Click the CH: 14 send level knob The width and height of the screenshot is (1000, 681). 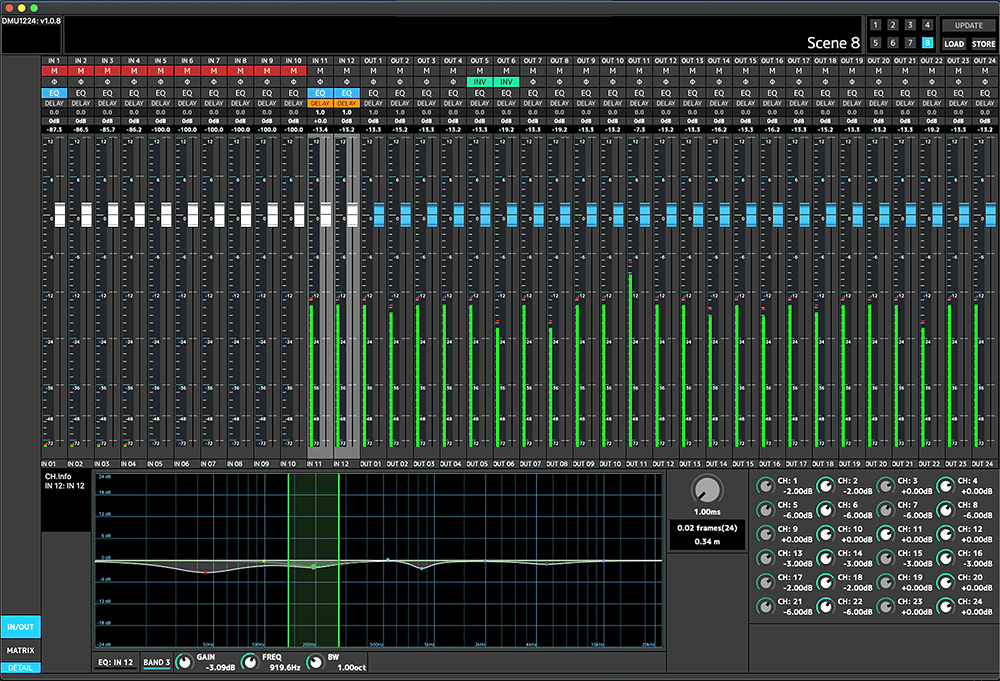[826, 559]
